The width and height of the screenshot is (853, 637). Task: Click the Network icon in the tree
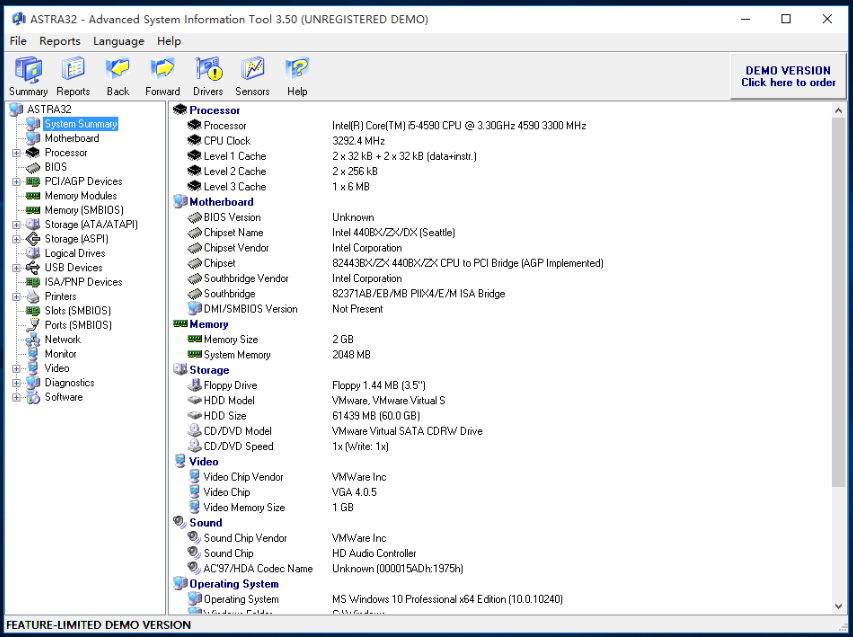point(33,339)
